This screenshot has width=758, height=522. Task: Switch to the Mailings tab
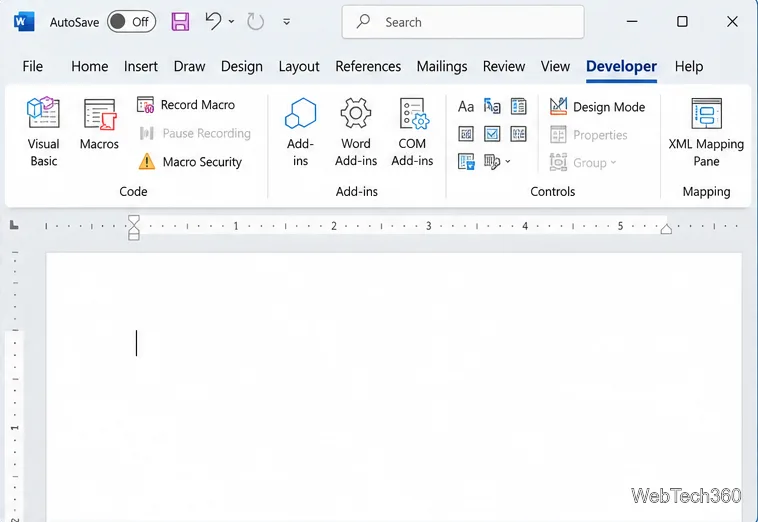[442, 66]
